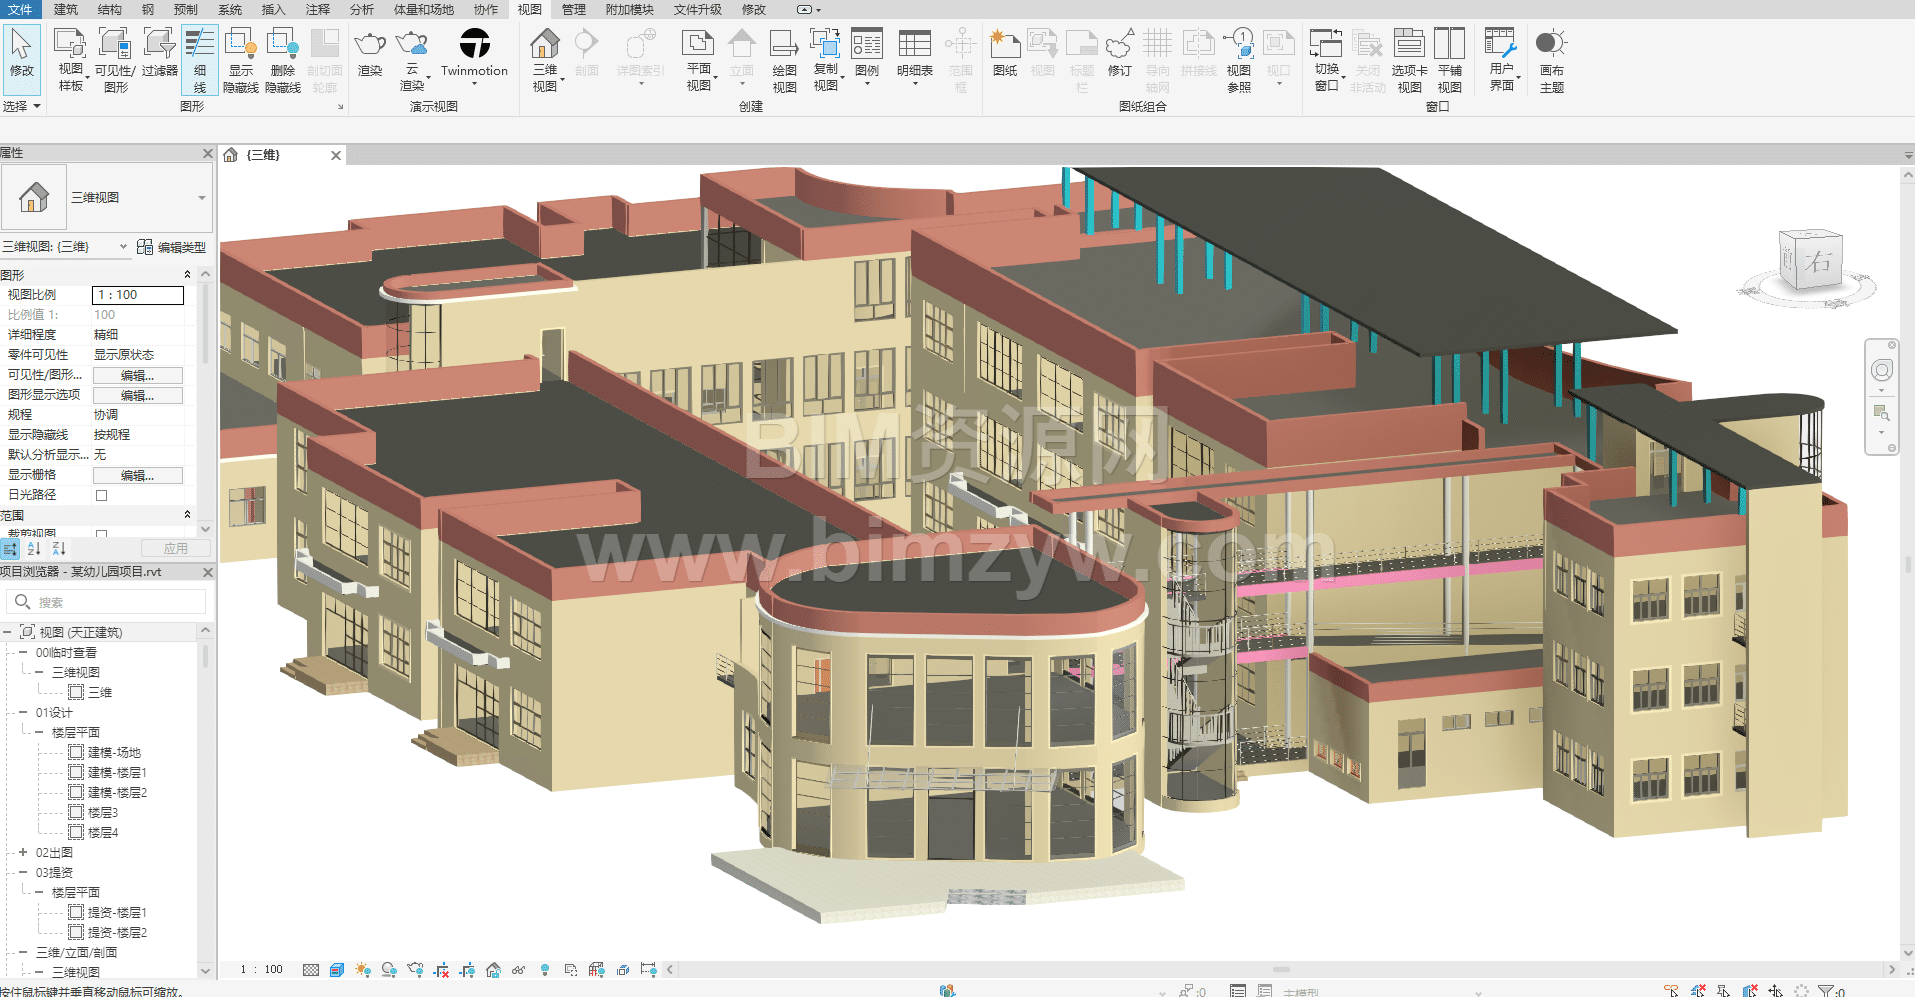Open the 三维视图 type selector dropdown
This screenshot has width=1915, height=997.
[x=201, y=198]
